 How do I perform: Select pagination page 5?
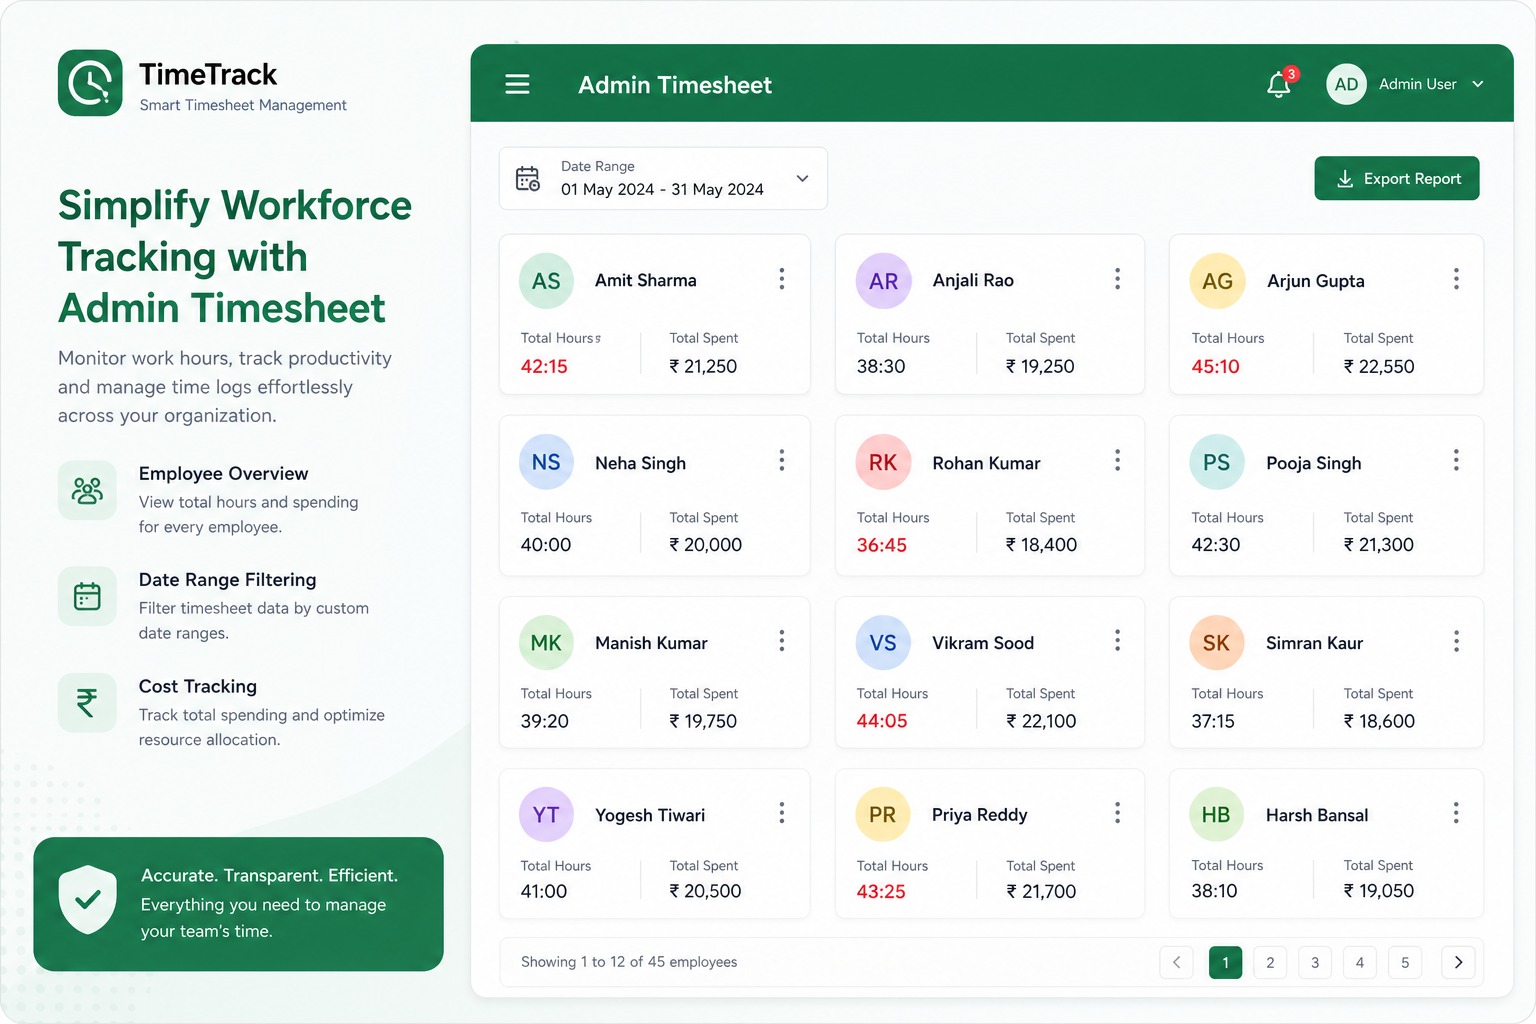click(1405, 962)
